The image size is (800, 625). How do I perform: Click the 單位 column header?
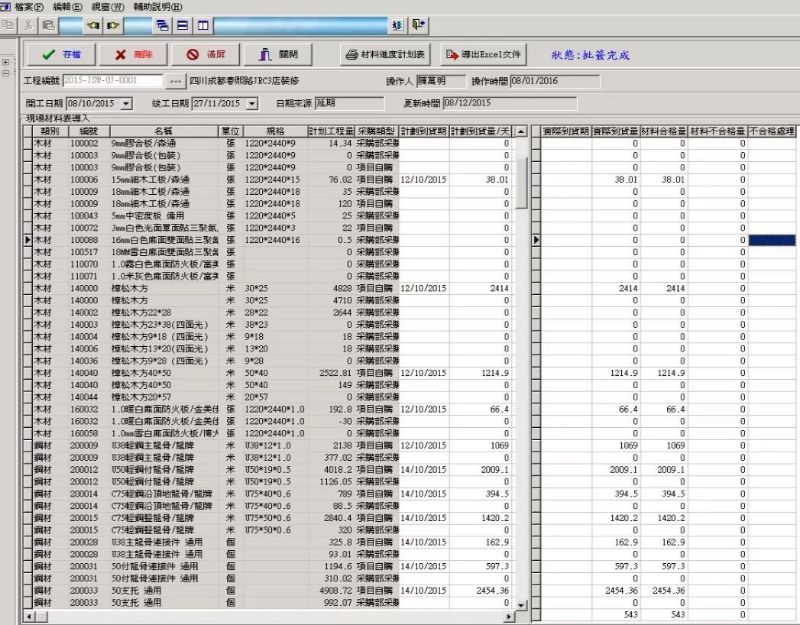[x=231, y=131]
